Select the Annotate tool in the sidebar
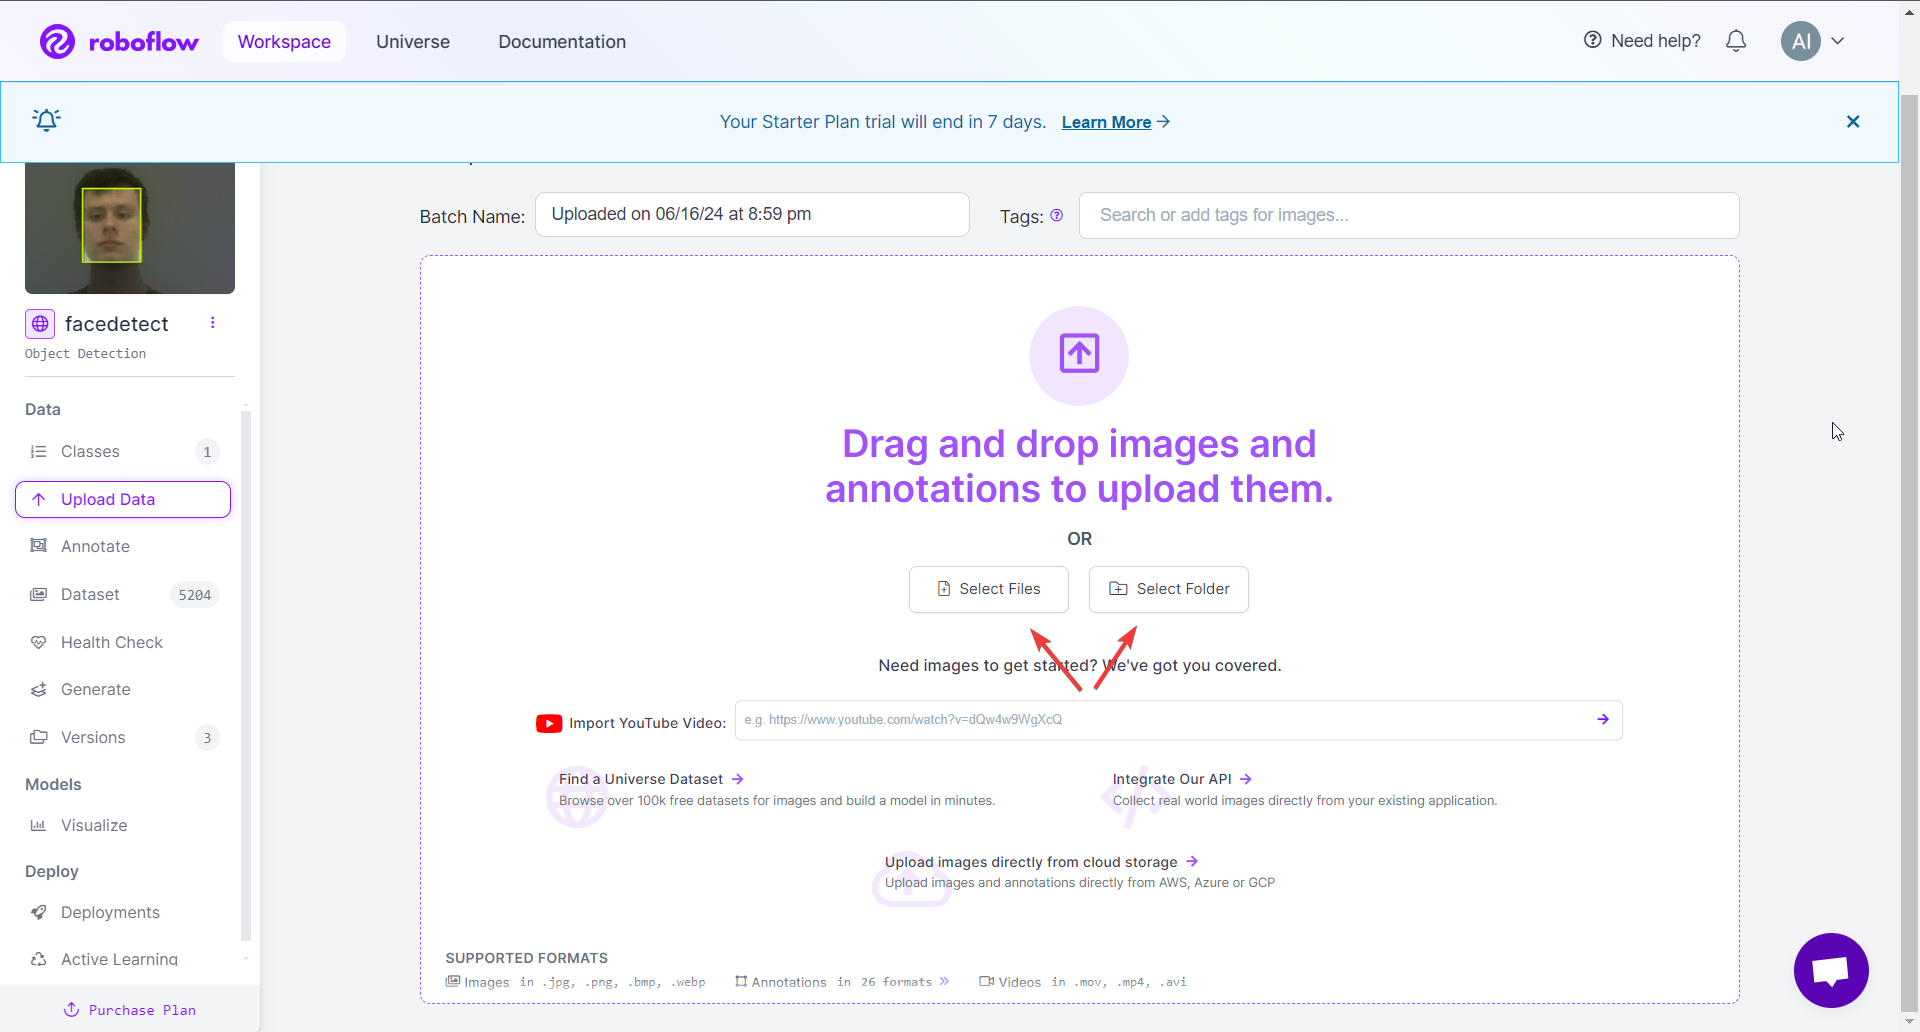This screenshot has width=1920, height=1032. (x=93, y=546)
